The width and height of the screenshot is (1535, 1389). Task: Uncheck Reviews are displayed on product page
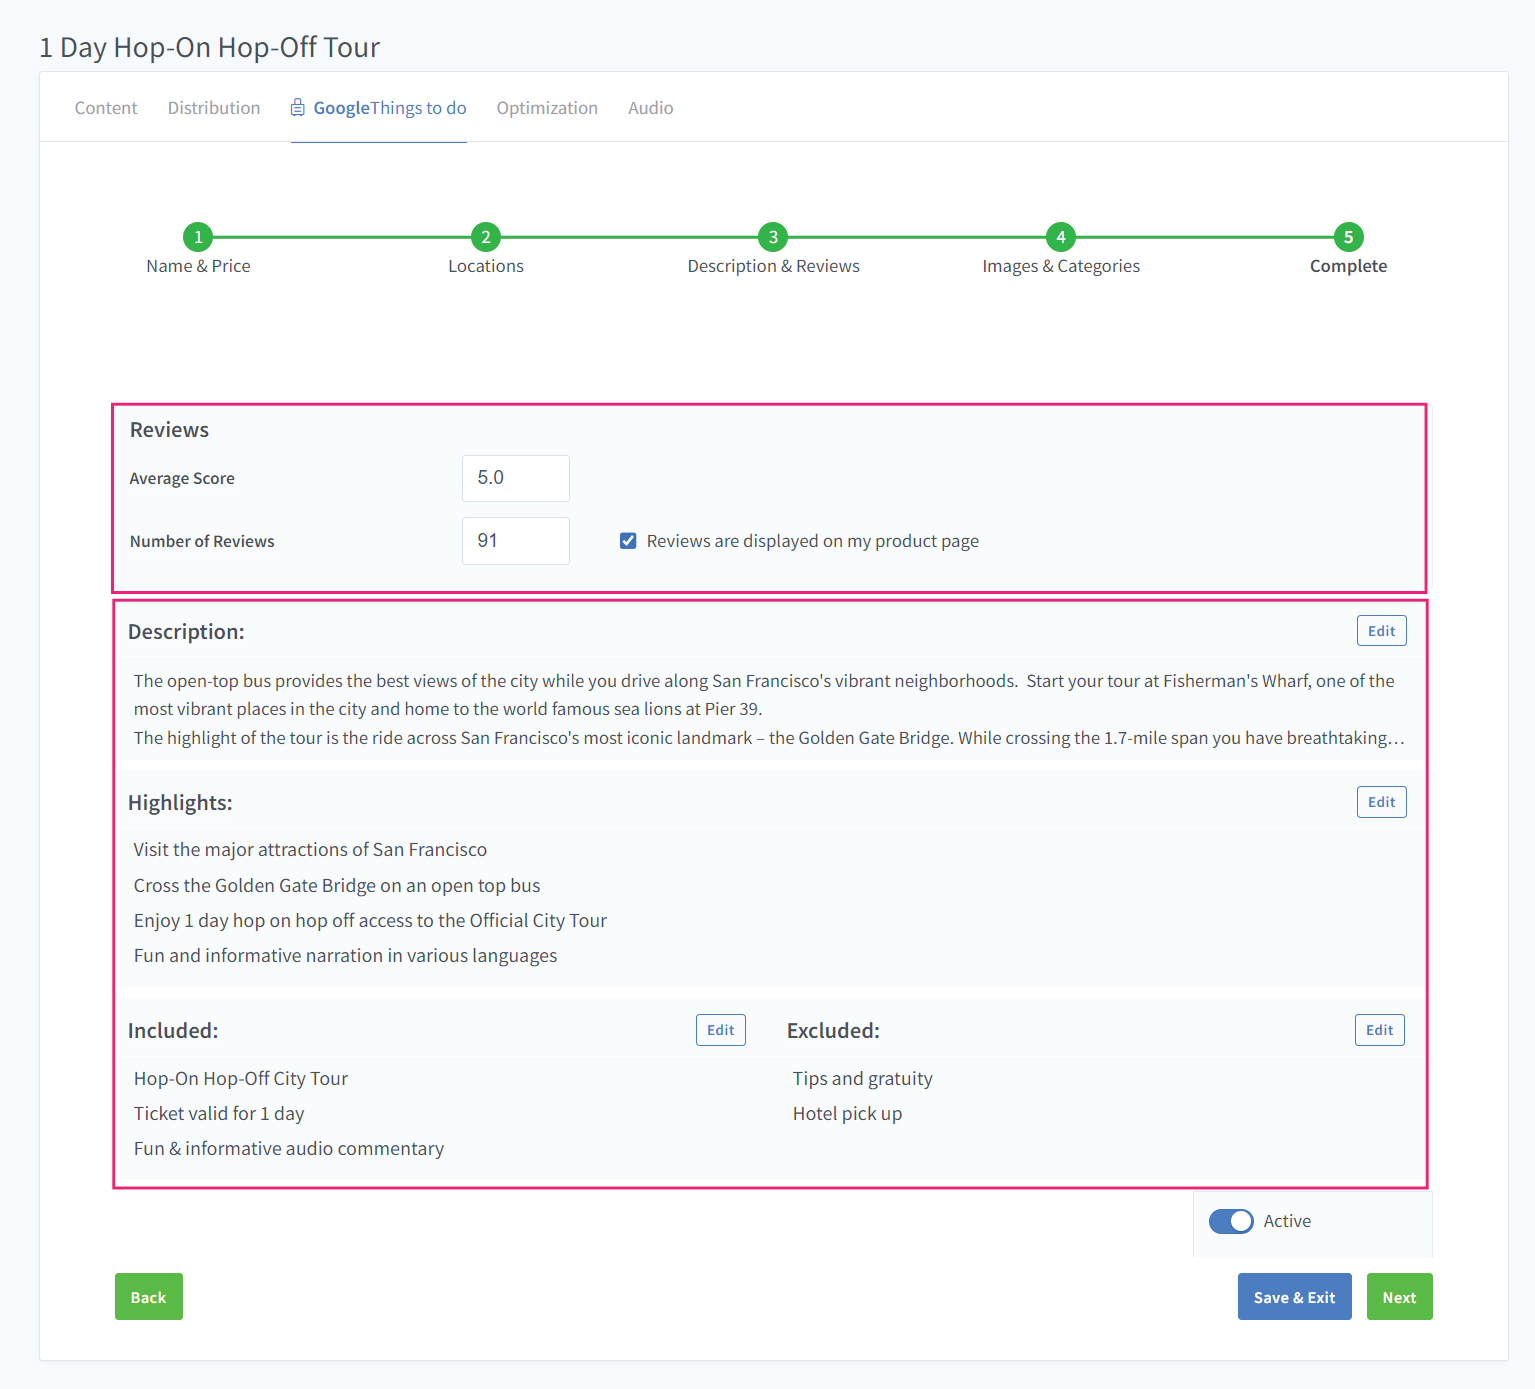[628, 541]
